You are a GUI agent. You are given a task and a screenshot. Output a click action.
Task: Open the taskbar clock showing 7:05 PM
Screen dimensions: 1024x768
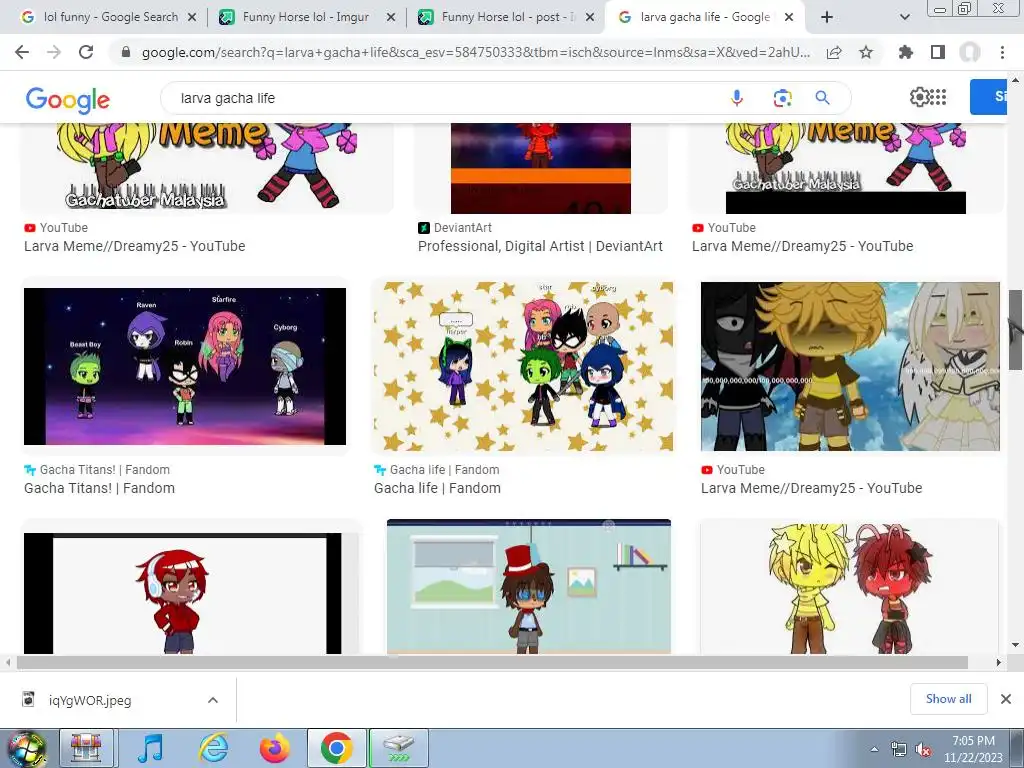click(973, 749)
